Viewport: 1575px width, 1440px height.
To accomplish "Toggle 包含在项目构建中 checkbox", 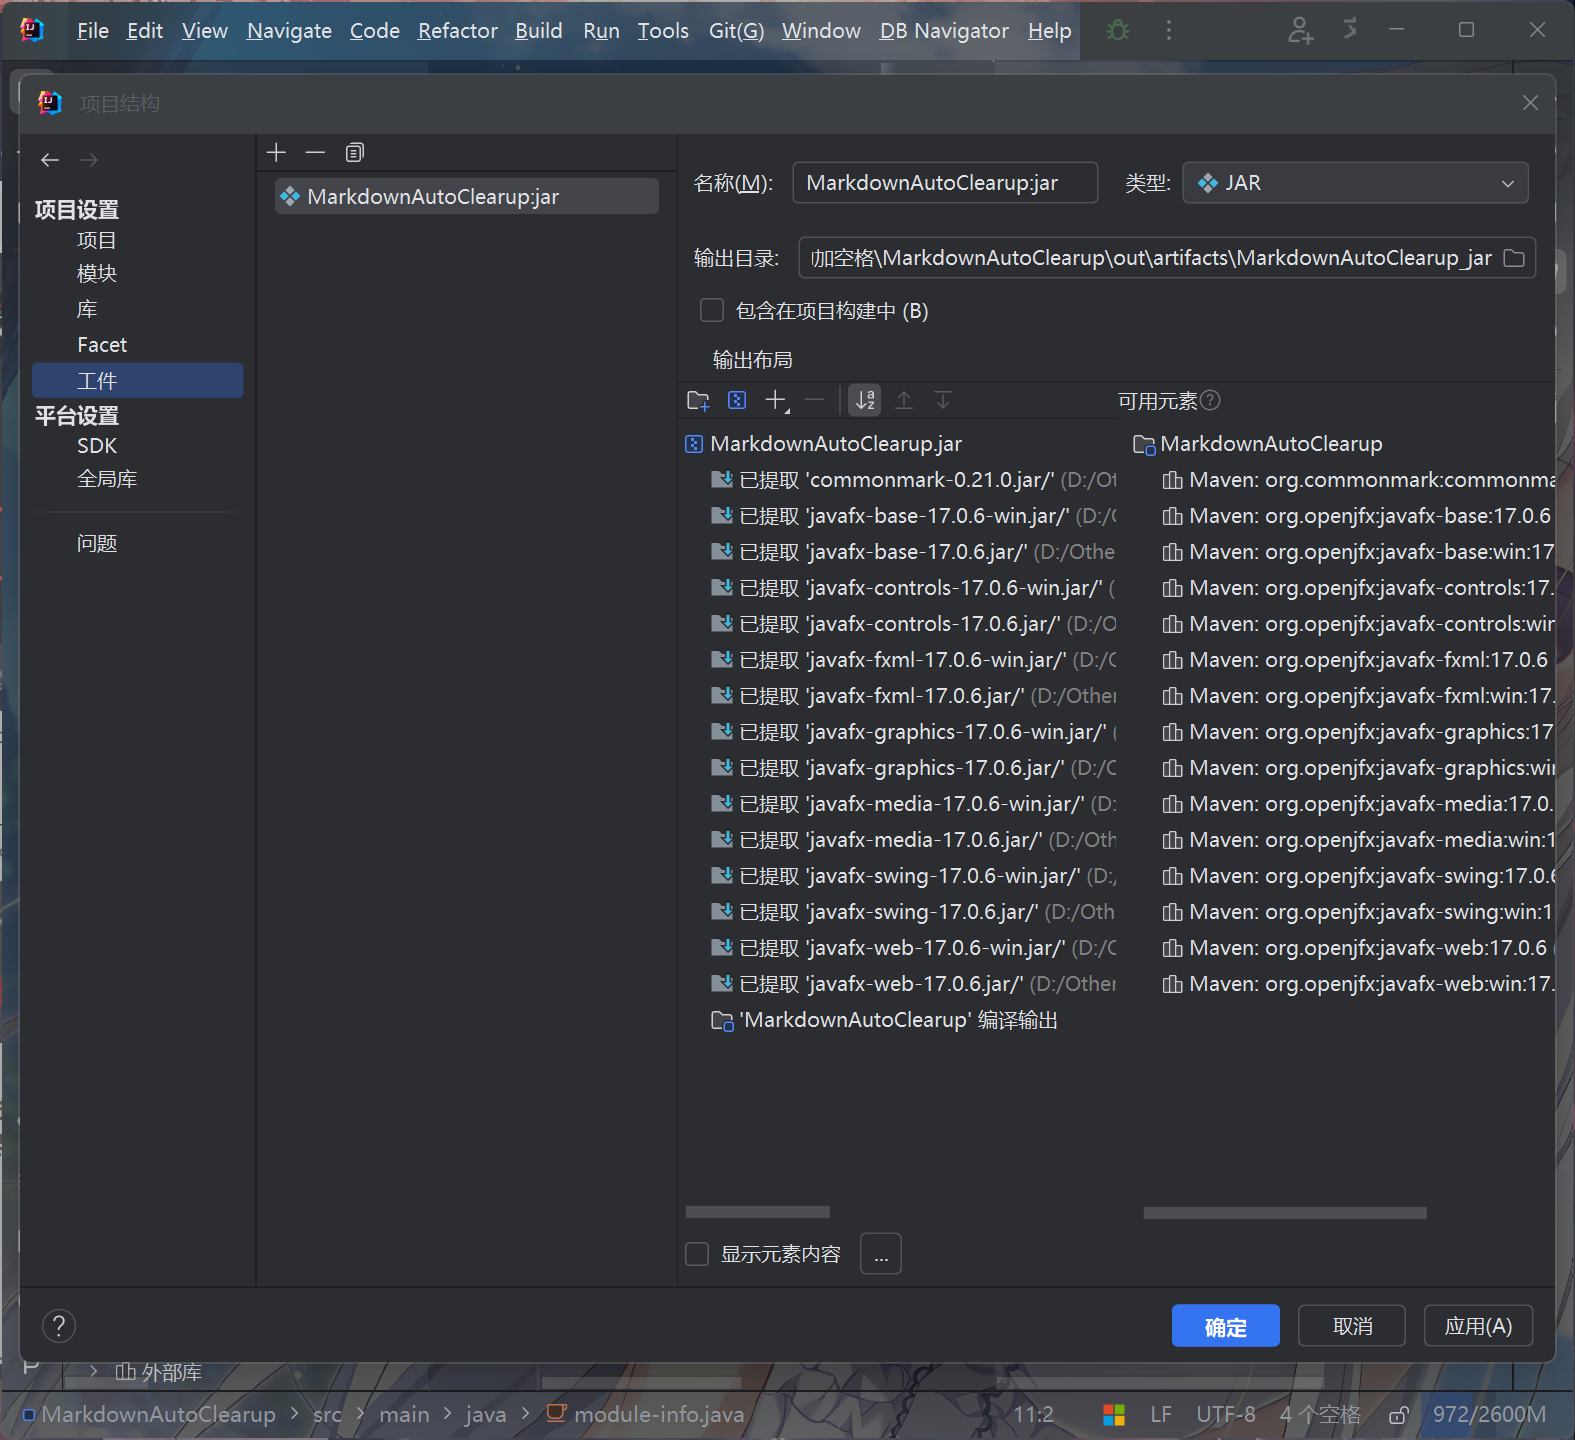I will coord(712,311).
